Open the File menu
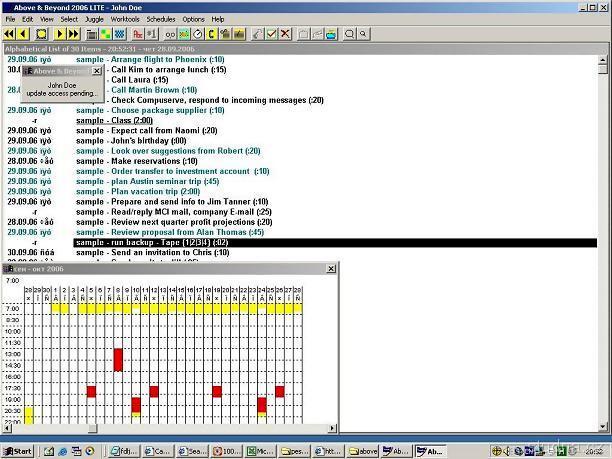Viewport: 612px width, 459px height. tap(10, 19)
